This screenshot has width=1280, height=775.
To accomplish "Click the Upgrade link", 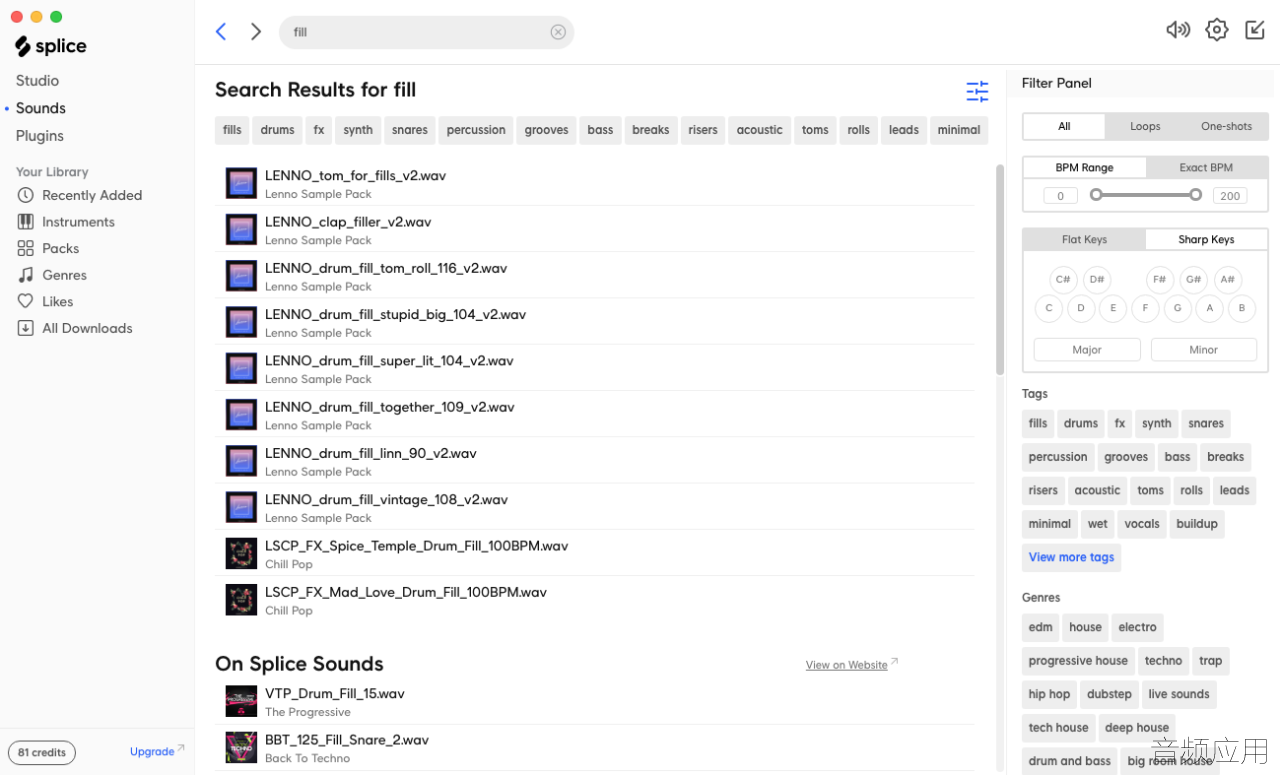I will pos(152,752).
